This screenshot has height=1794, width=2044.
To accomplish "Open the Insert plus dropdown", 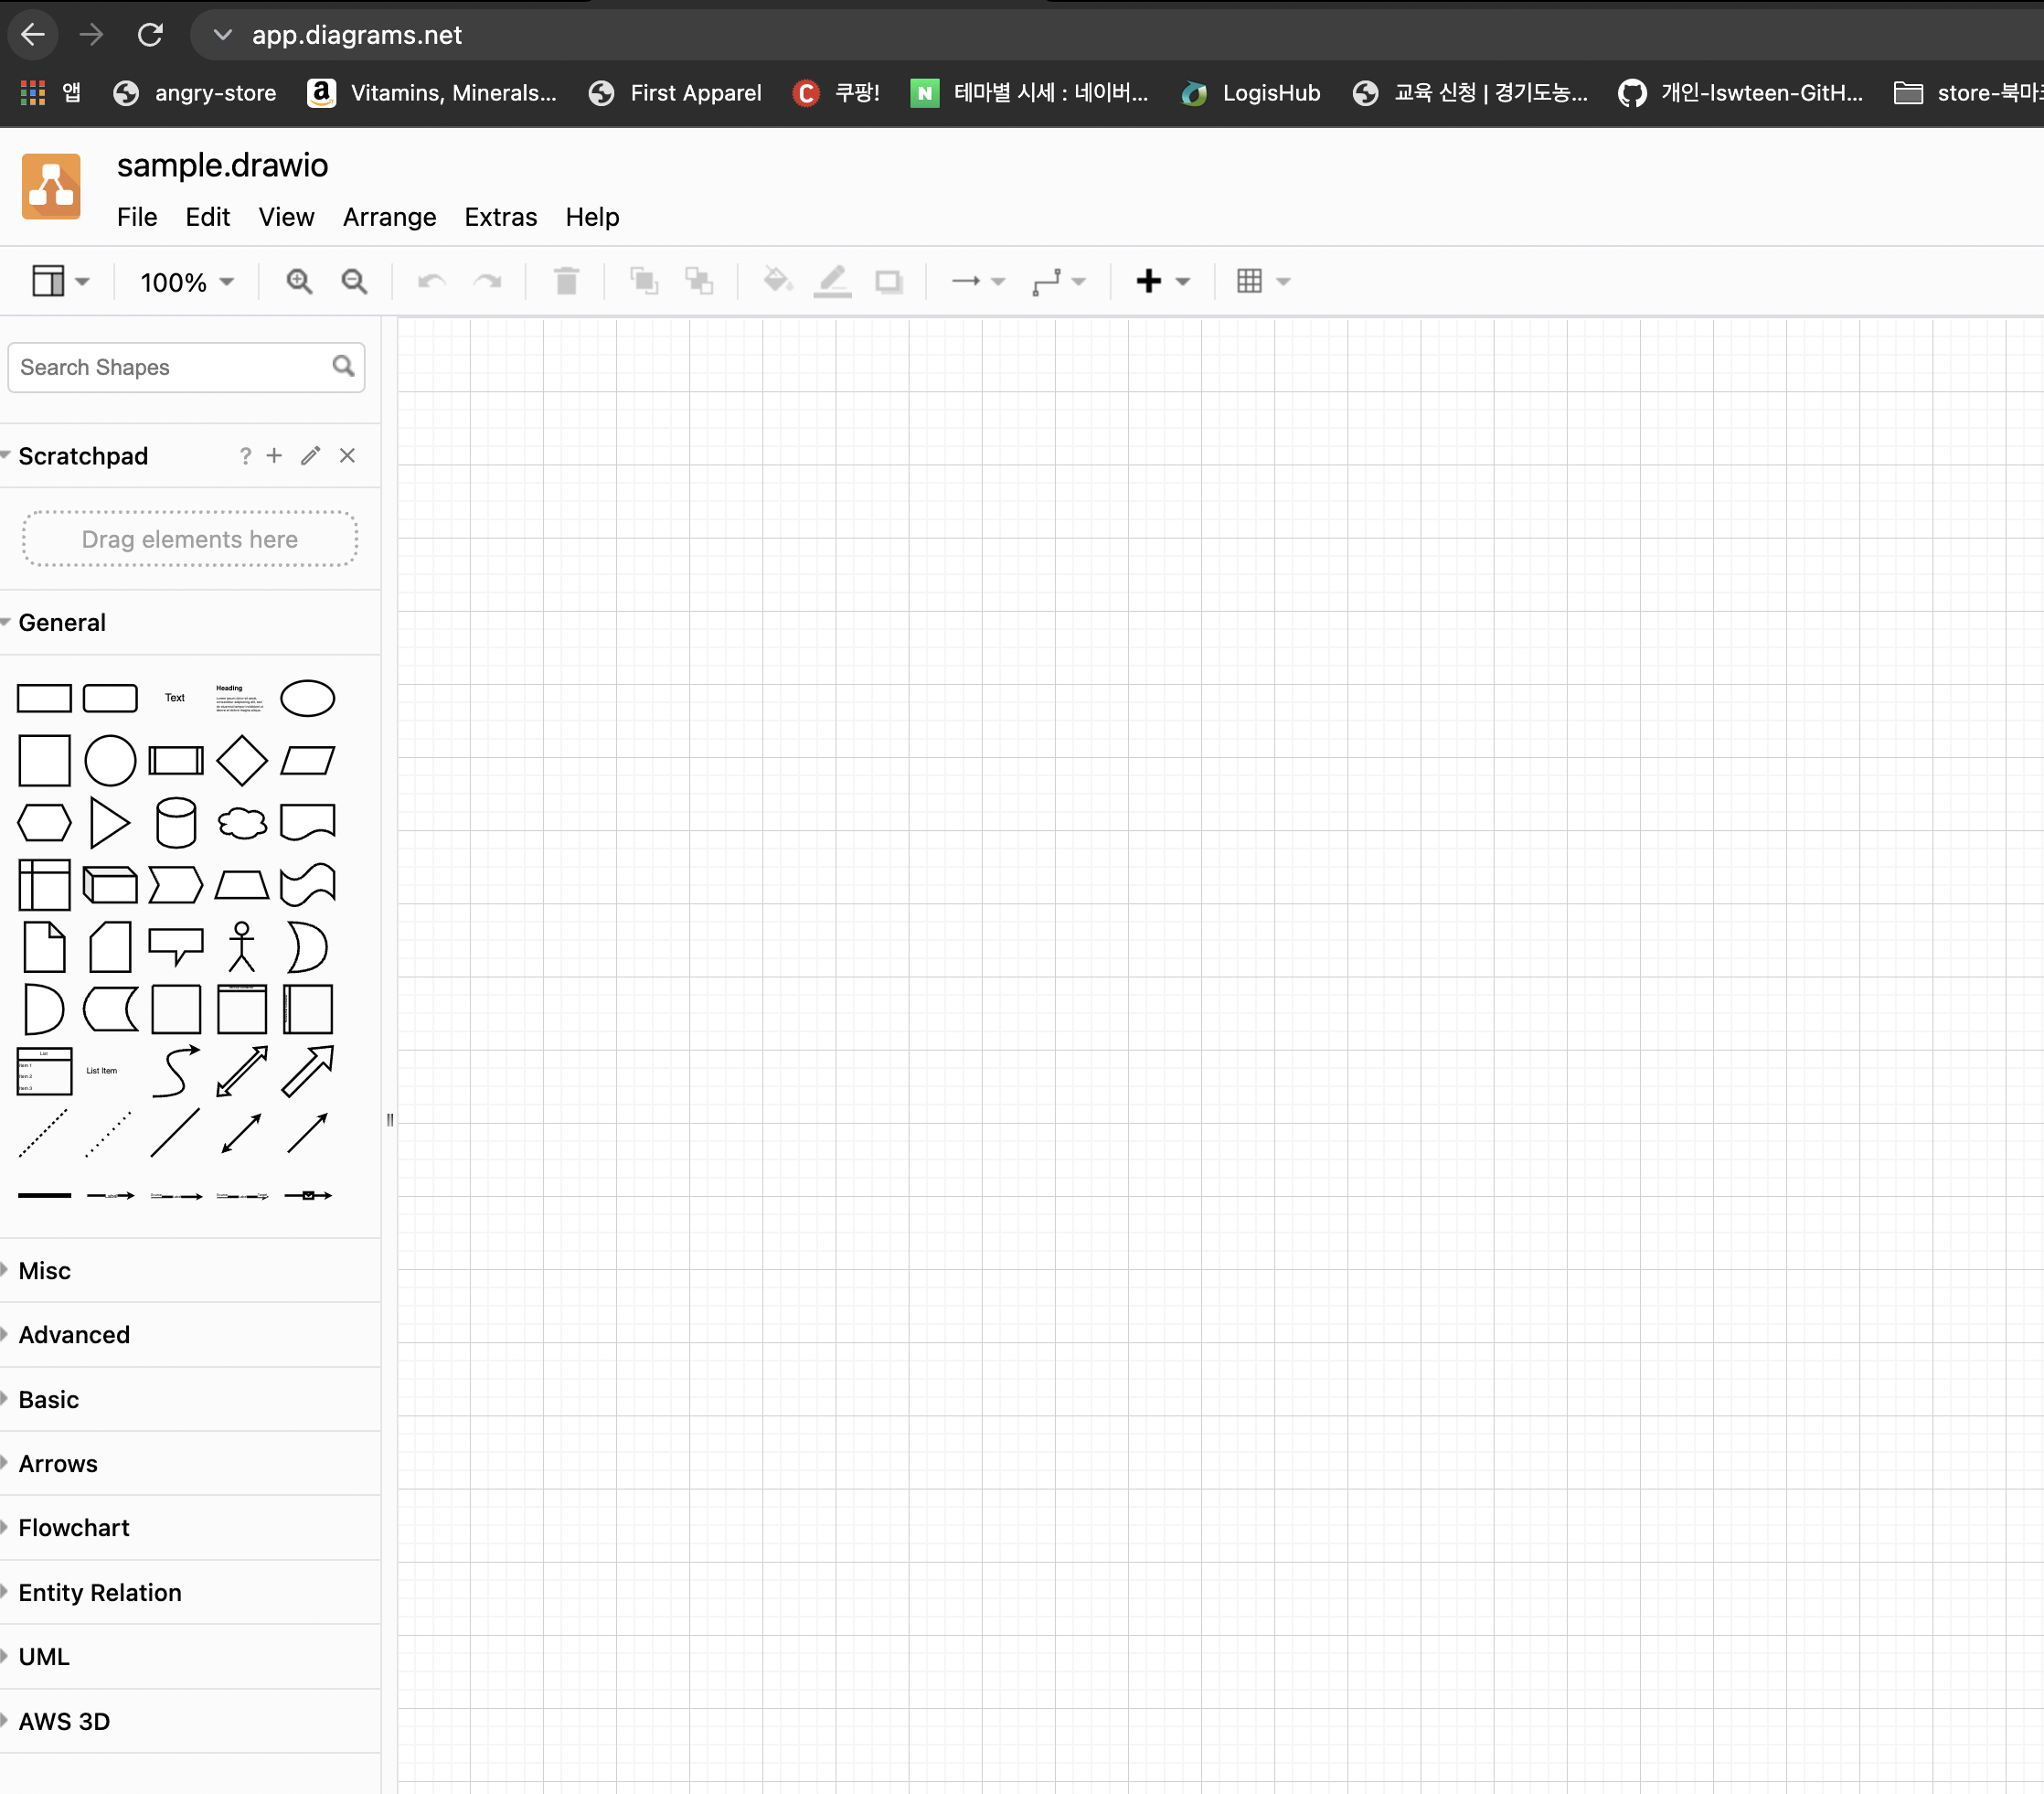I will click(x=1162, y=282).
